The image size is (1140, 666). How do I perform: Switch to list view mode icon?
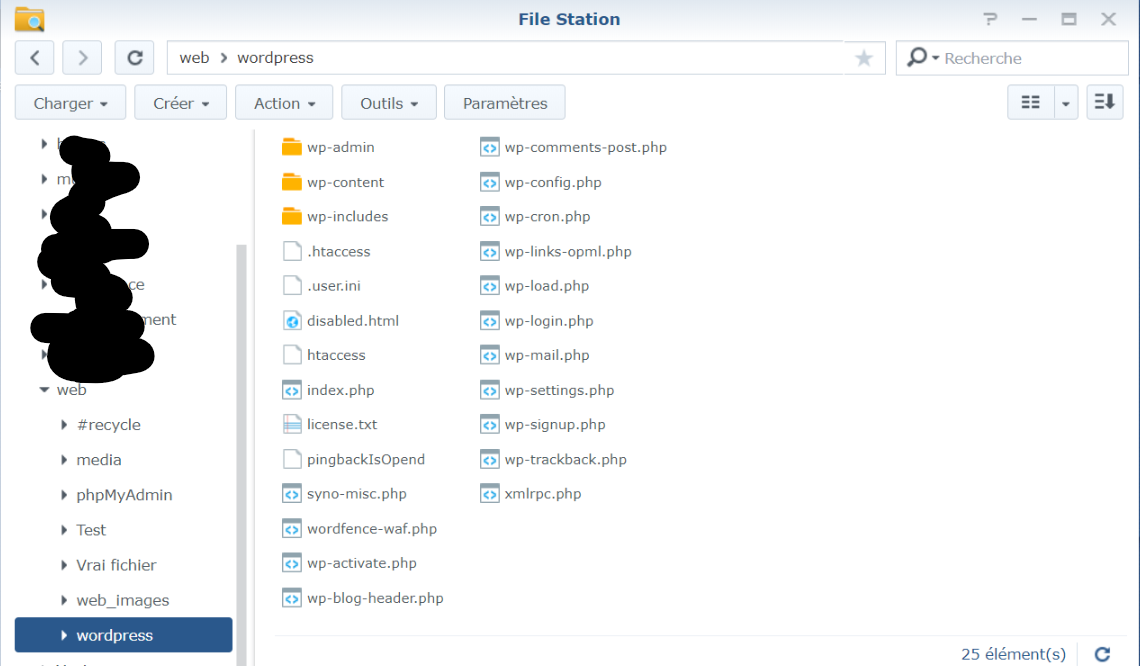1030,103
